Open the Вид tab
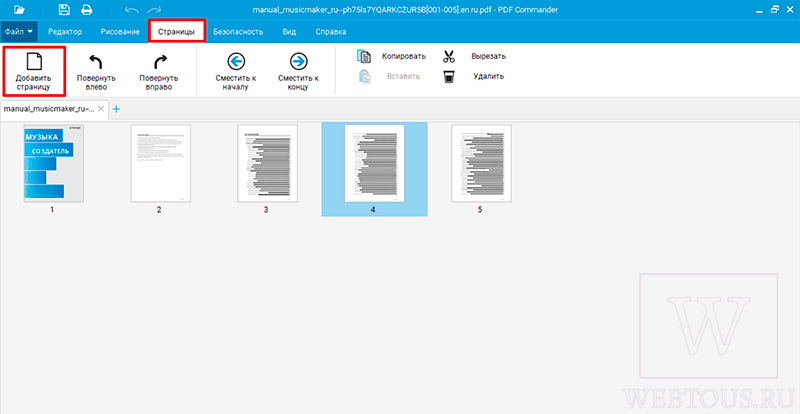 pos(289,32)
